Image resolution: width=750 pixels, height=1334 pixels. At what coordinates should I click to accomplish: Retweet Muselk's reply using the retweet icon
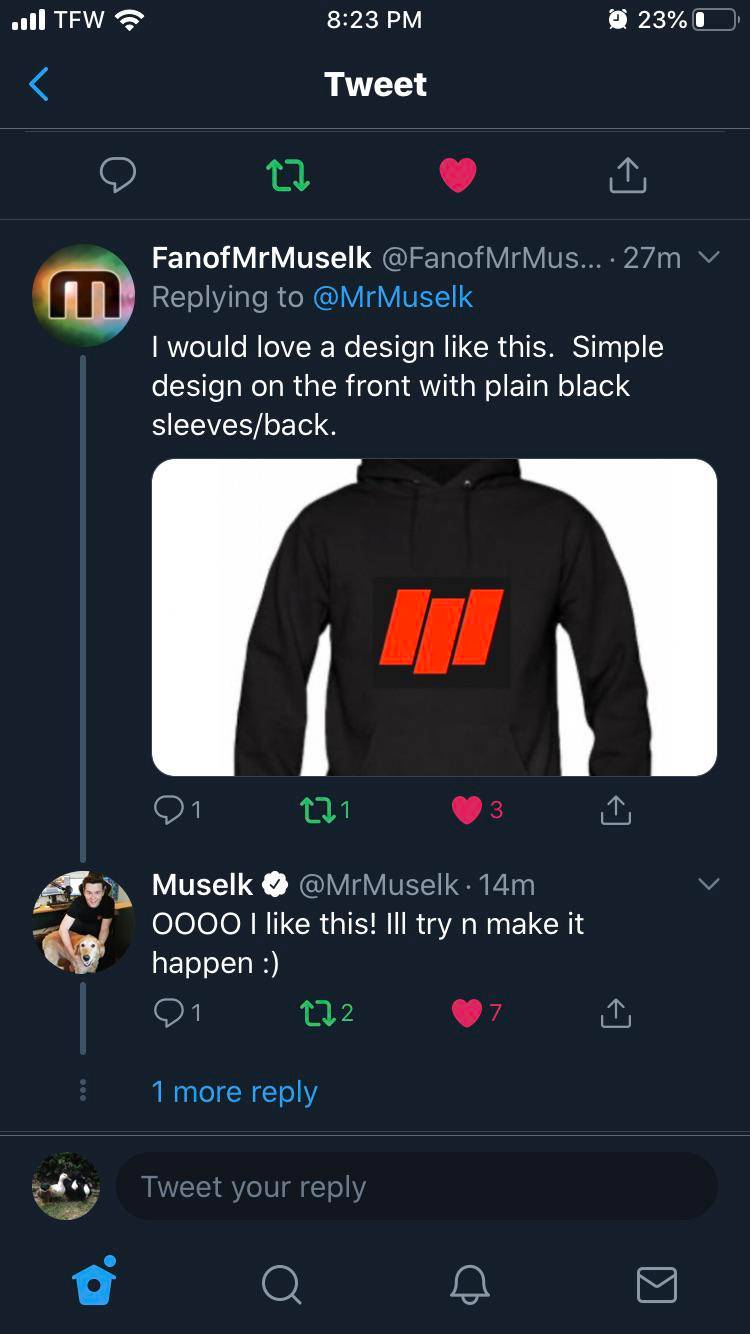[318, 1012]
